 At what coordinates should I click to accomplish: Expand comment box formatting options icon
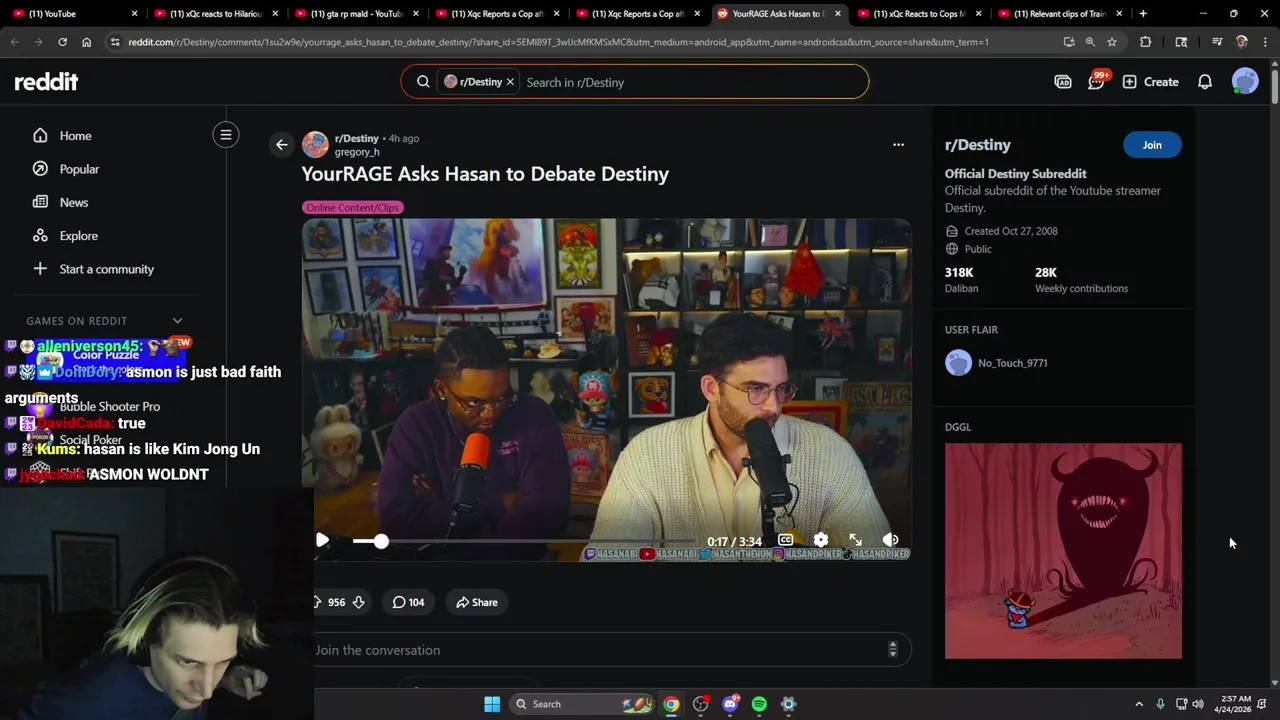coord(893,650)
